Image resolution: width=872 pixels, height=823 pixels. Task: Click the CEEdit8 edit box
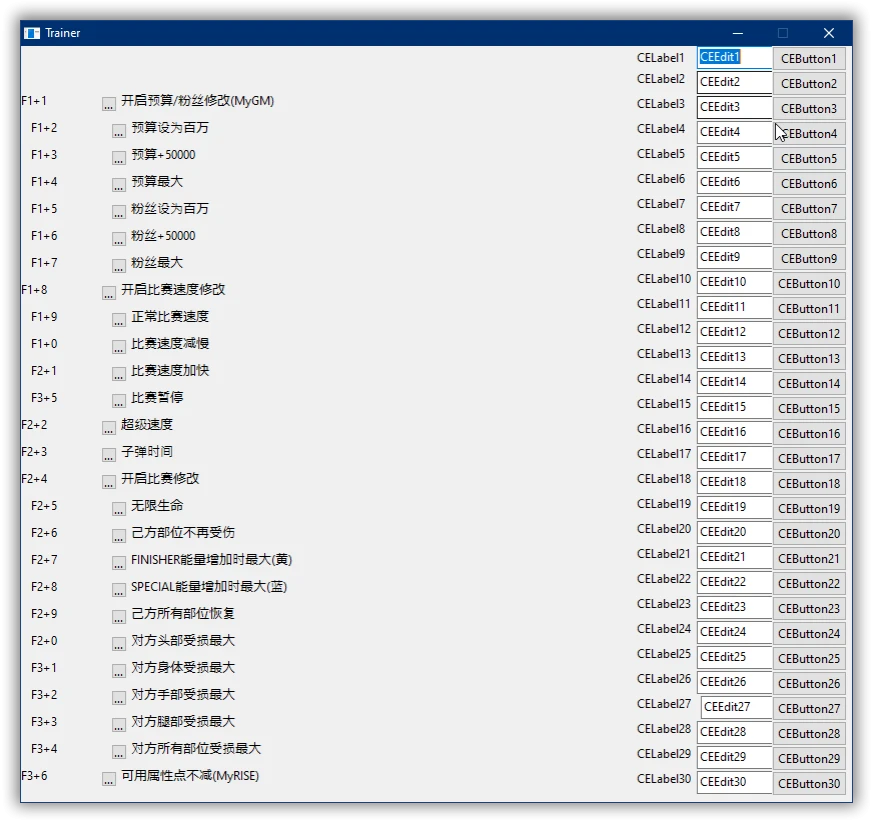click(x=735, y=232)
